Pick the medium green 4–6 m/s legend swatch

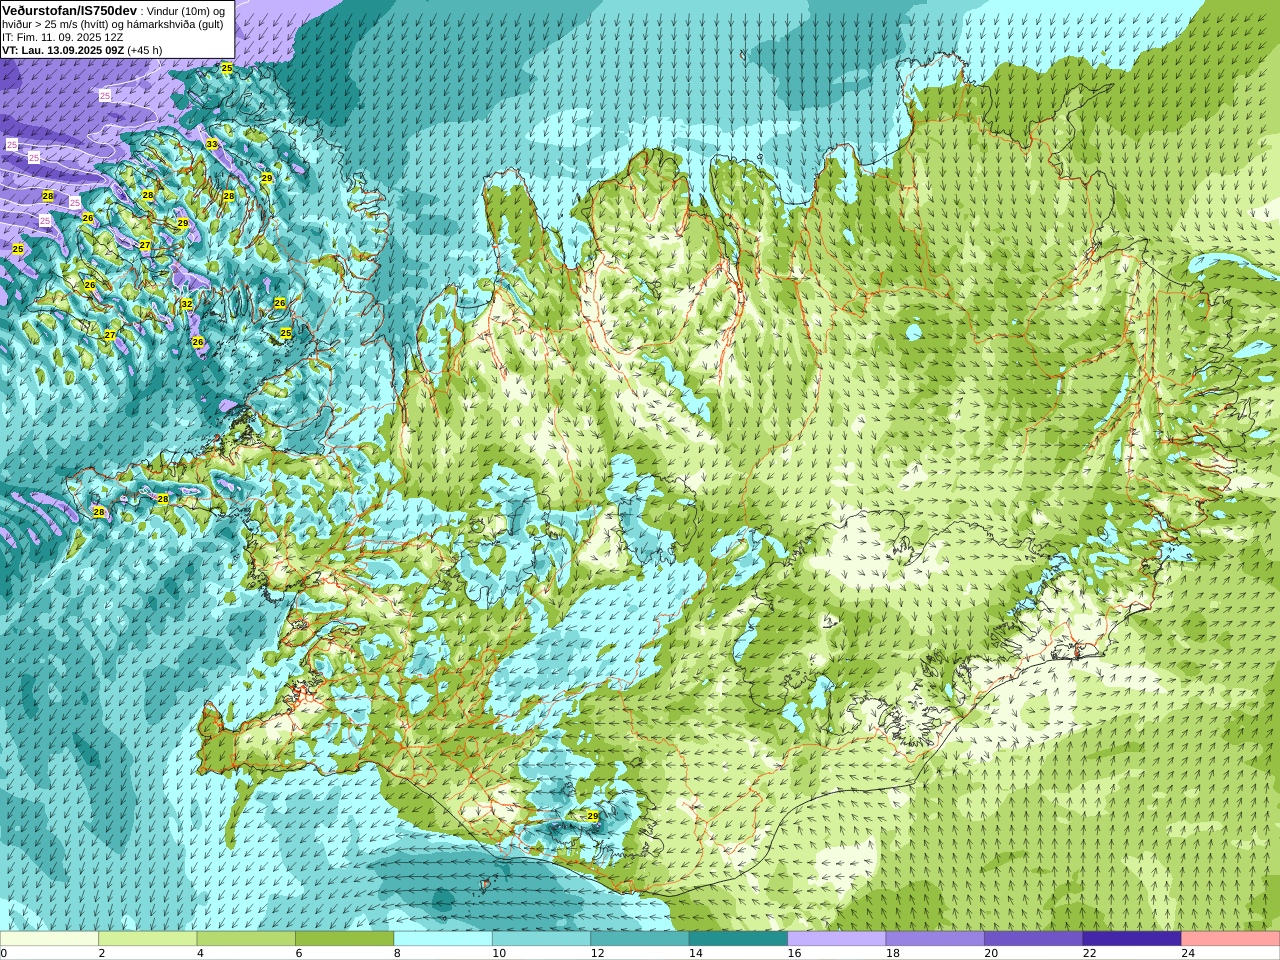246,939
